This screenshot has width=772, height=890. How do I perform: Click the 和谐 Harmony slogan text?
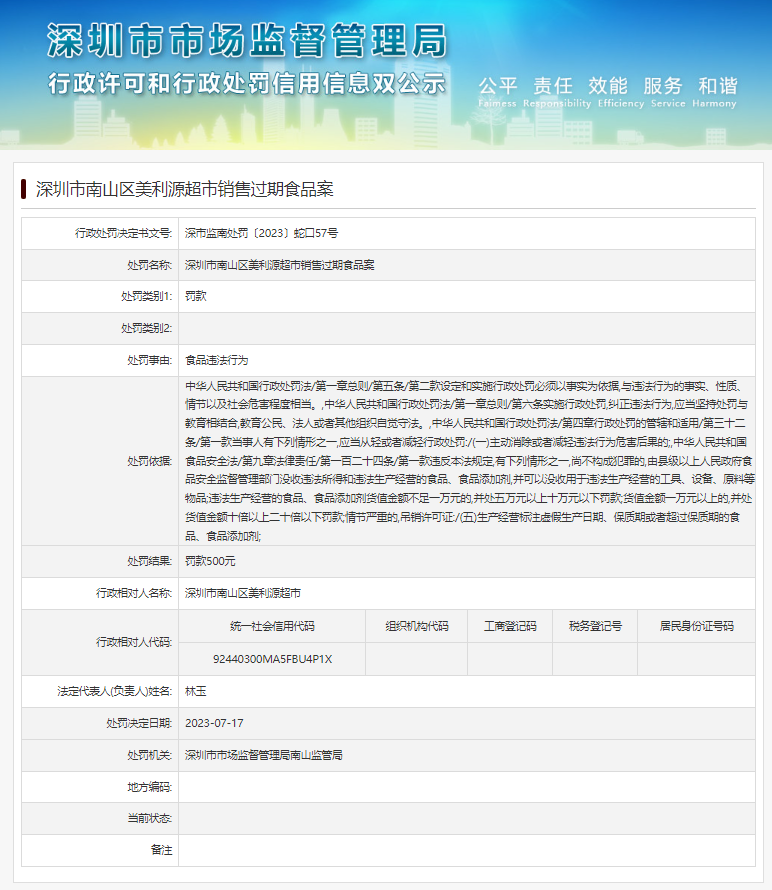click(715, 91)
